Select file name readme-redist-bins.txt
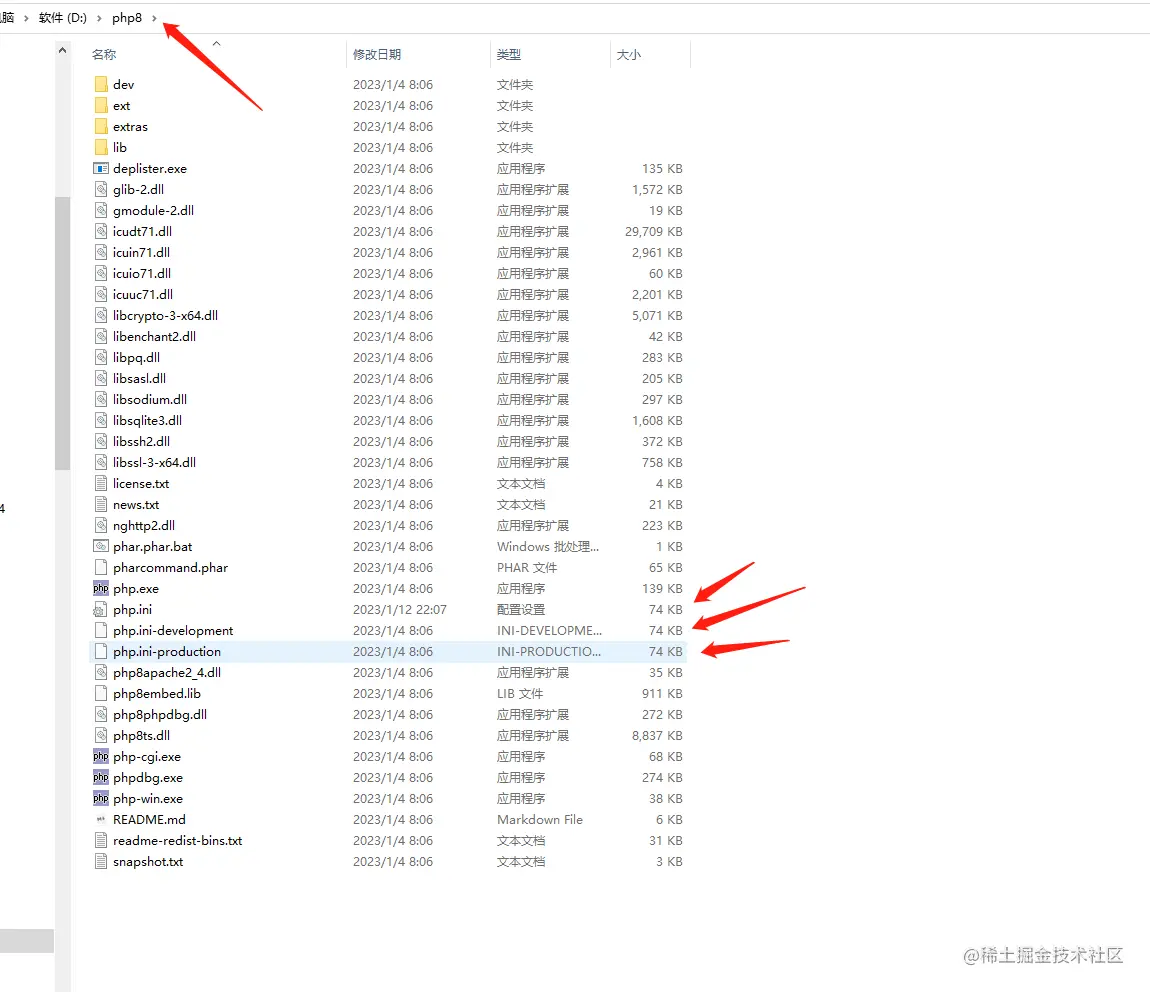This screenshot has width=1150, height=992. click(177, 840)
